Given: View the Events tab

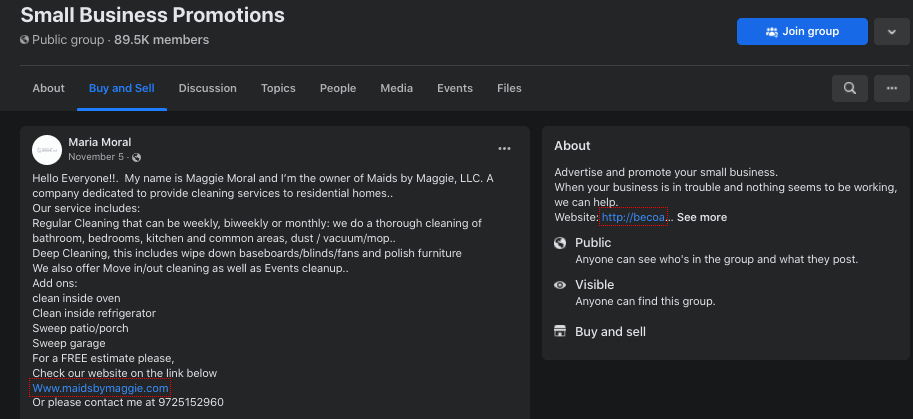Looking at the screenshot, I should point(455,88).
